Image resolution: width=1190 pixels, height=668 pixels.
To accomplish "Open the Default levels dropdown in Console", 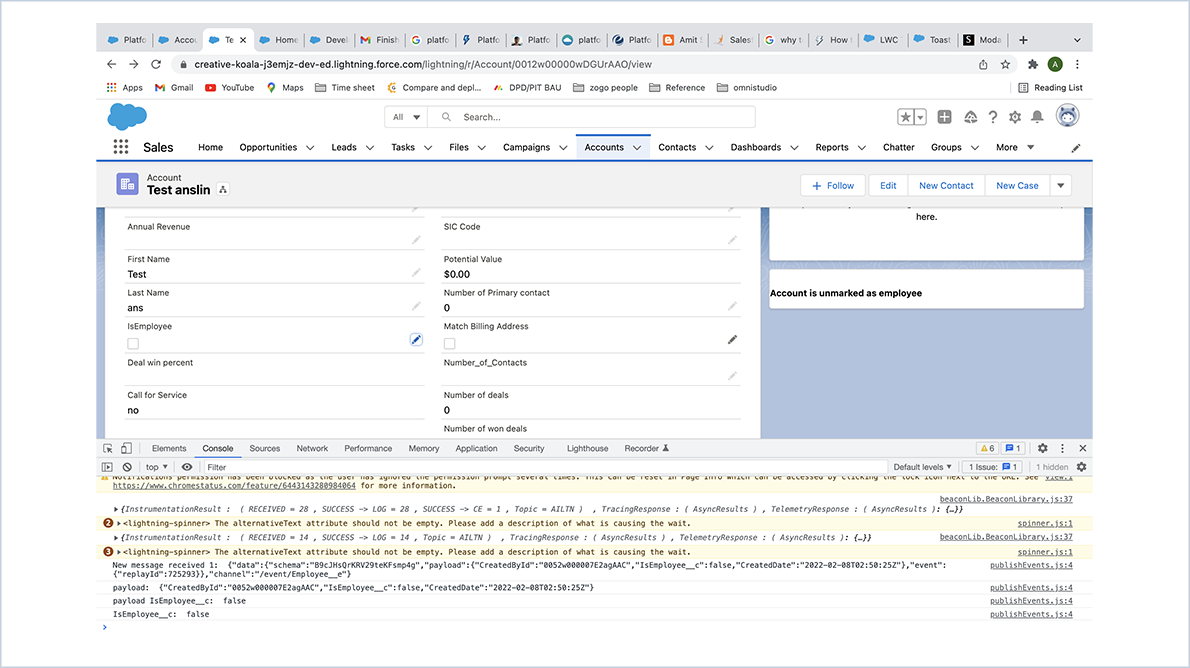I will click(920, 466).
